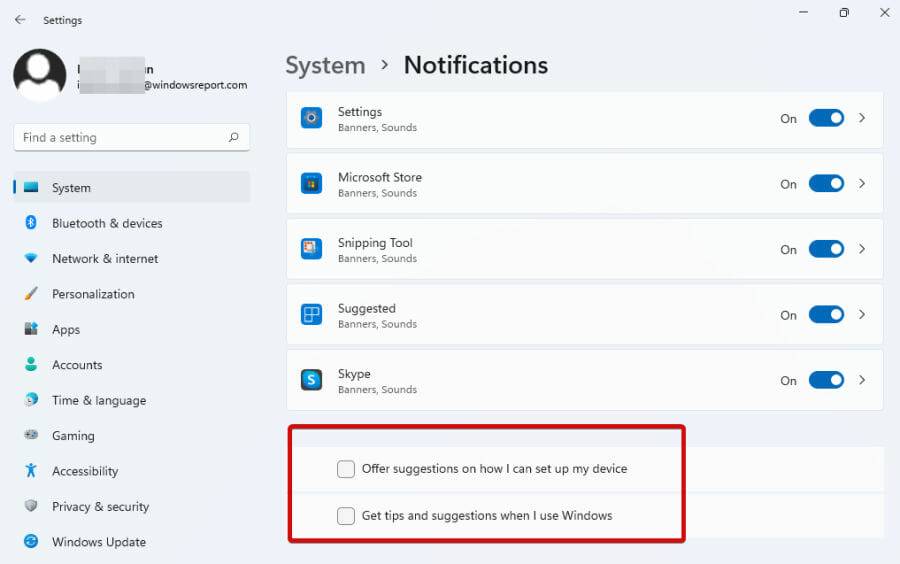Switch off Skype notifications toggle
This screenshot has width=900, height=564.
826,380
